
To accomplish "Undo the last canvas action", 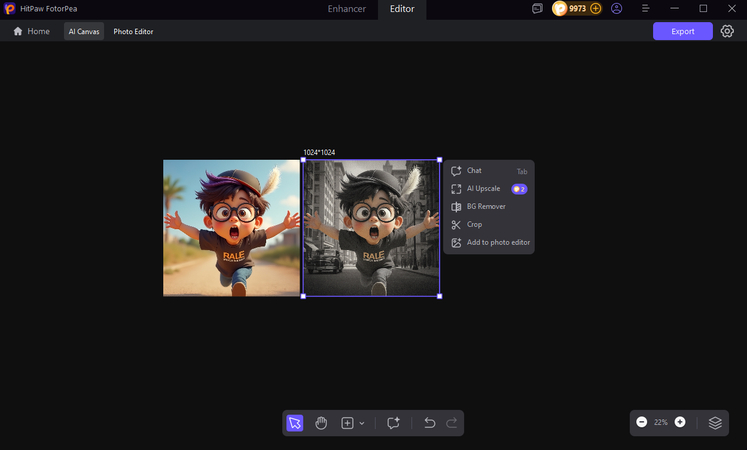I will point(429,423).
